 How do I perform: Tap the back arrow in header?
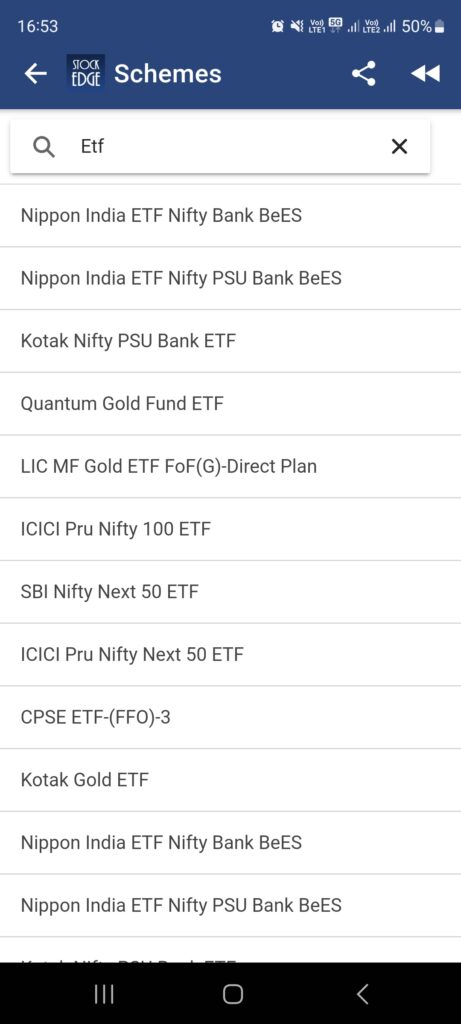pyautogui.click(x=35, y=74)
